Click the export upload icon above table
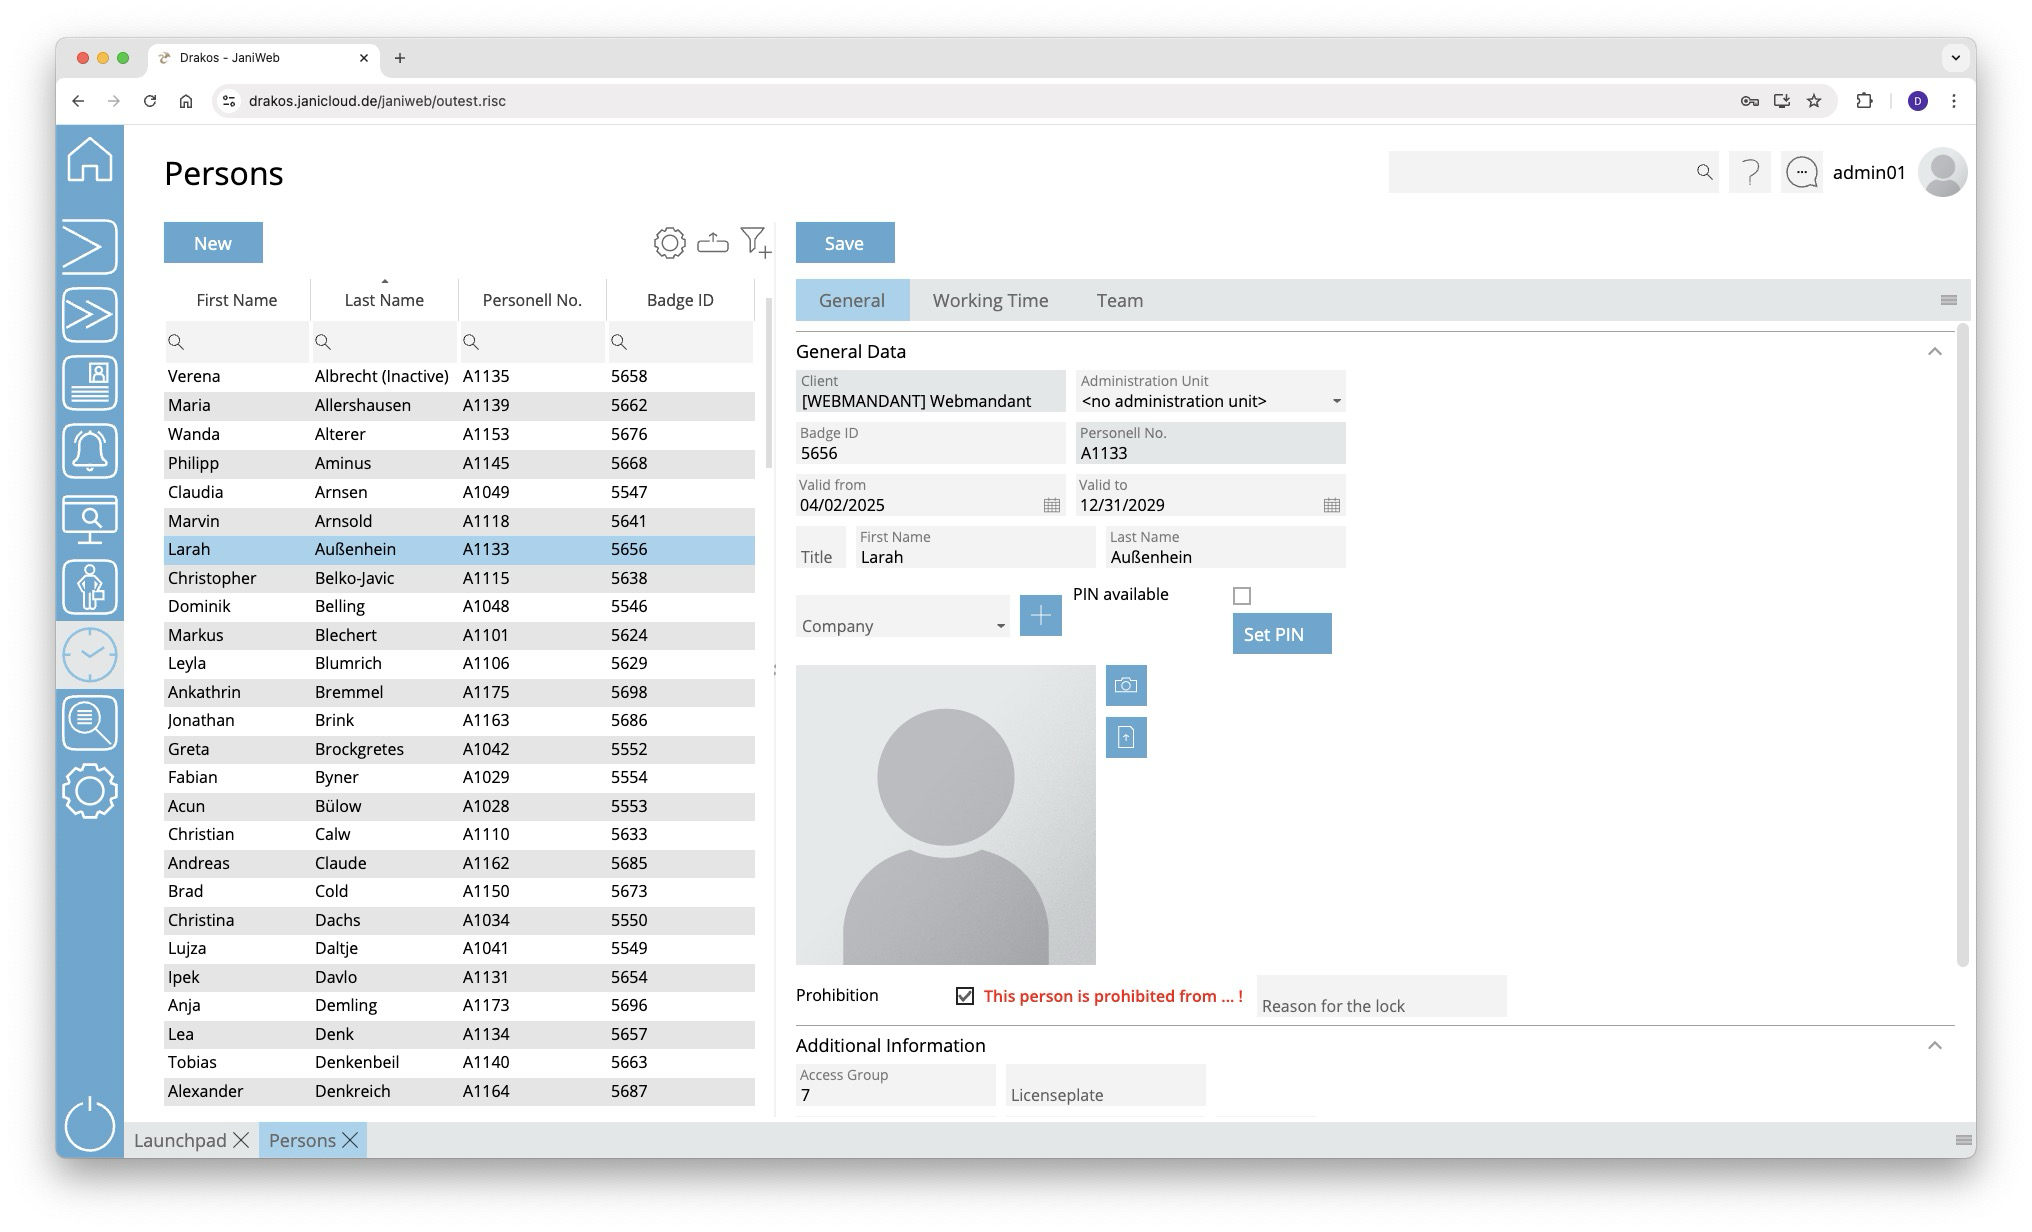The height and width of the screenshot is (1232, 2032). tap(712, 243)
